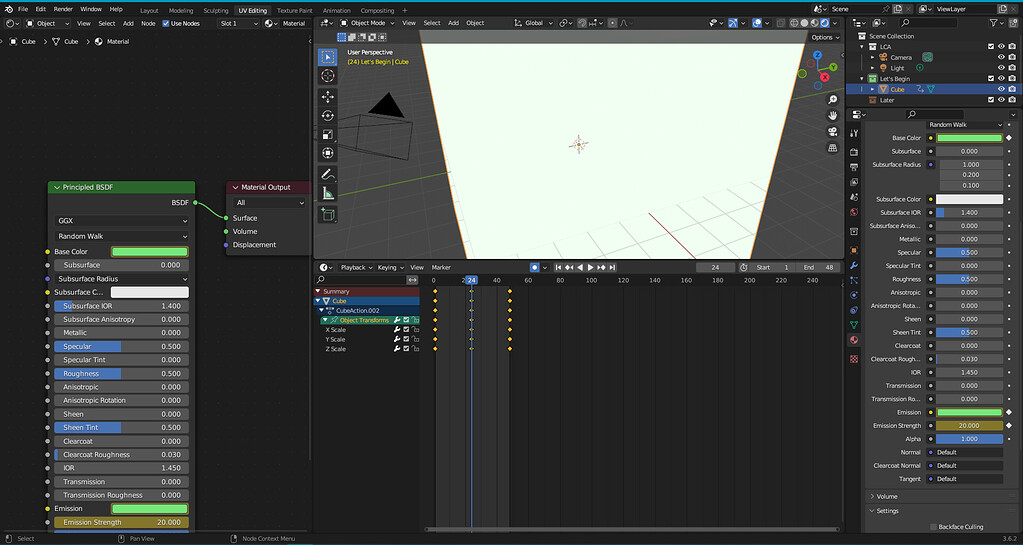1023x545 pixels.
Task: Click the zoom magnifier viewport icon
Action: click(832, 100)
